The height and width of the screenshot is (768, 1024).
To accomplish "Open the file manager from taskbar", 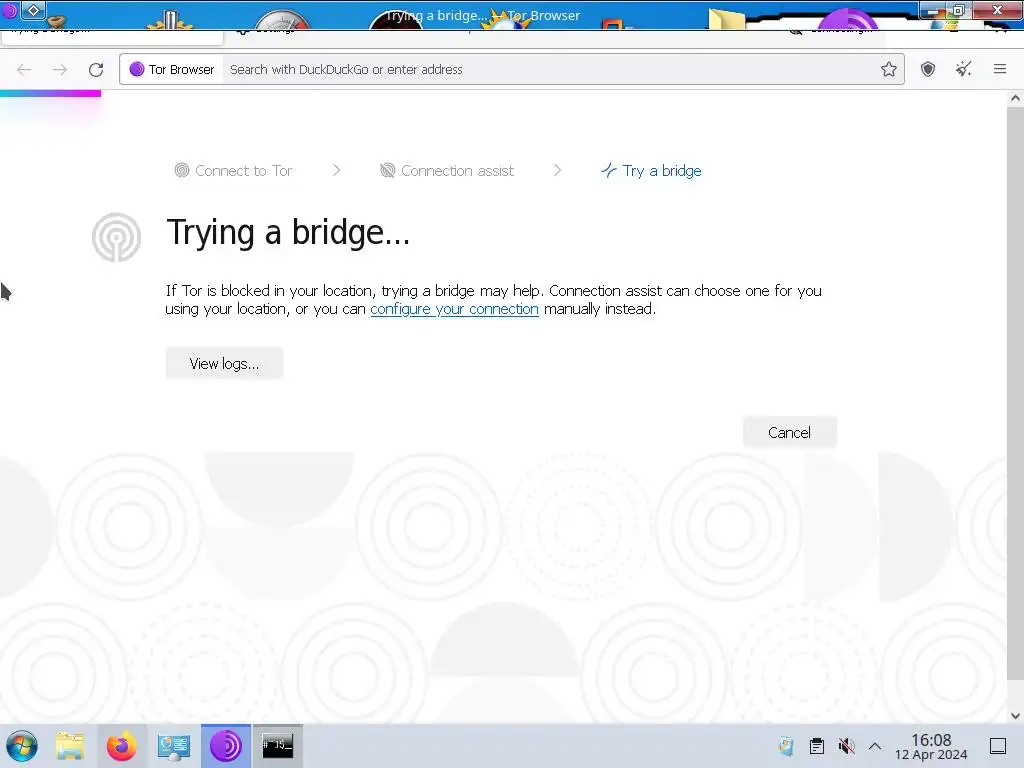I will pos(70,746).
